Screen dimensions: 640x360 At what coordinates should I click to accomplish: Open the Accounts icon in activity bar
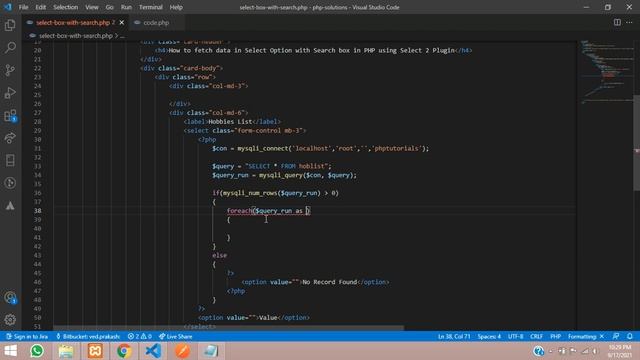(10, 298)
